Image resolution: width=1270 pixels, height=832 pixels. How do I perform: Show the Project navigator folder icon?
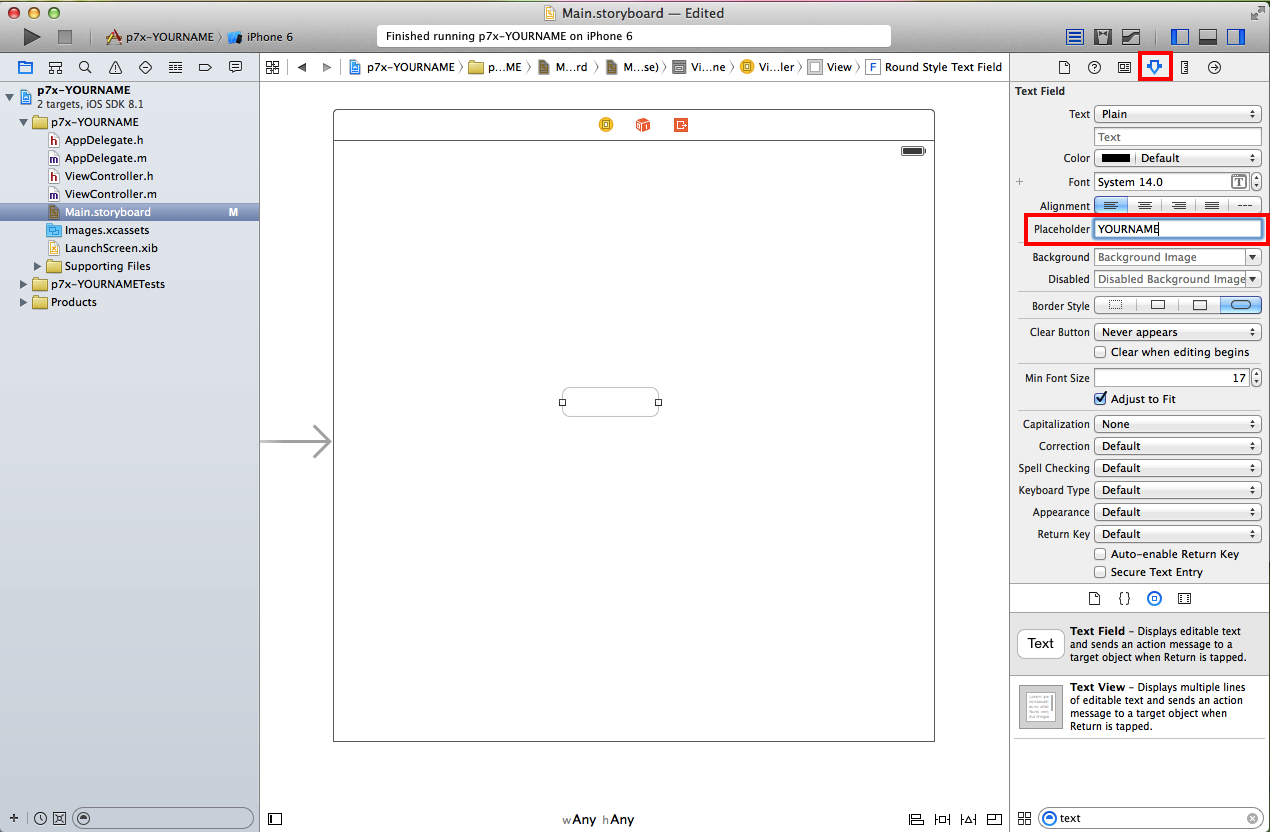pyautogui.click(x=26, y=67)
